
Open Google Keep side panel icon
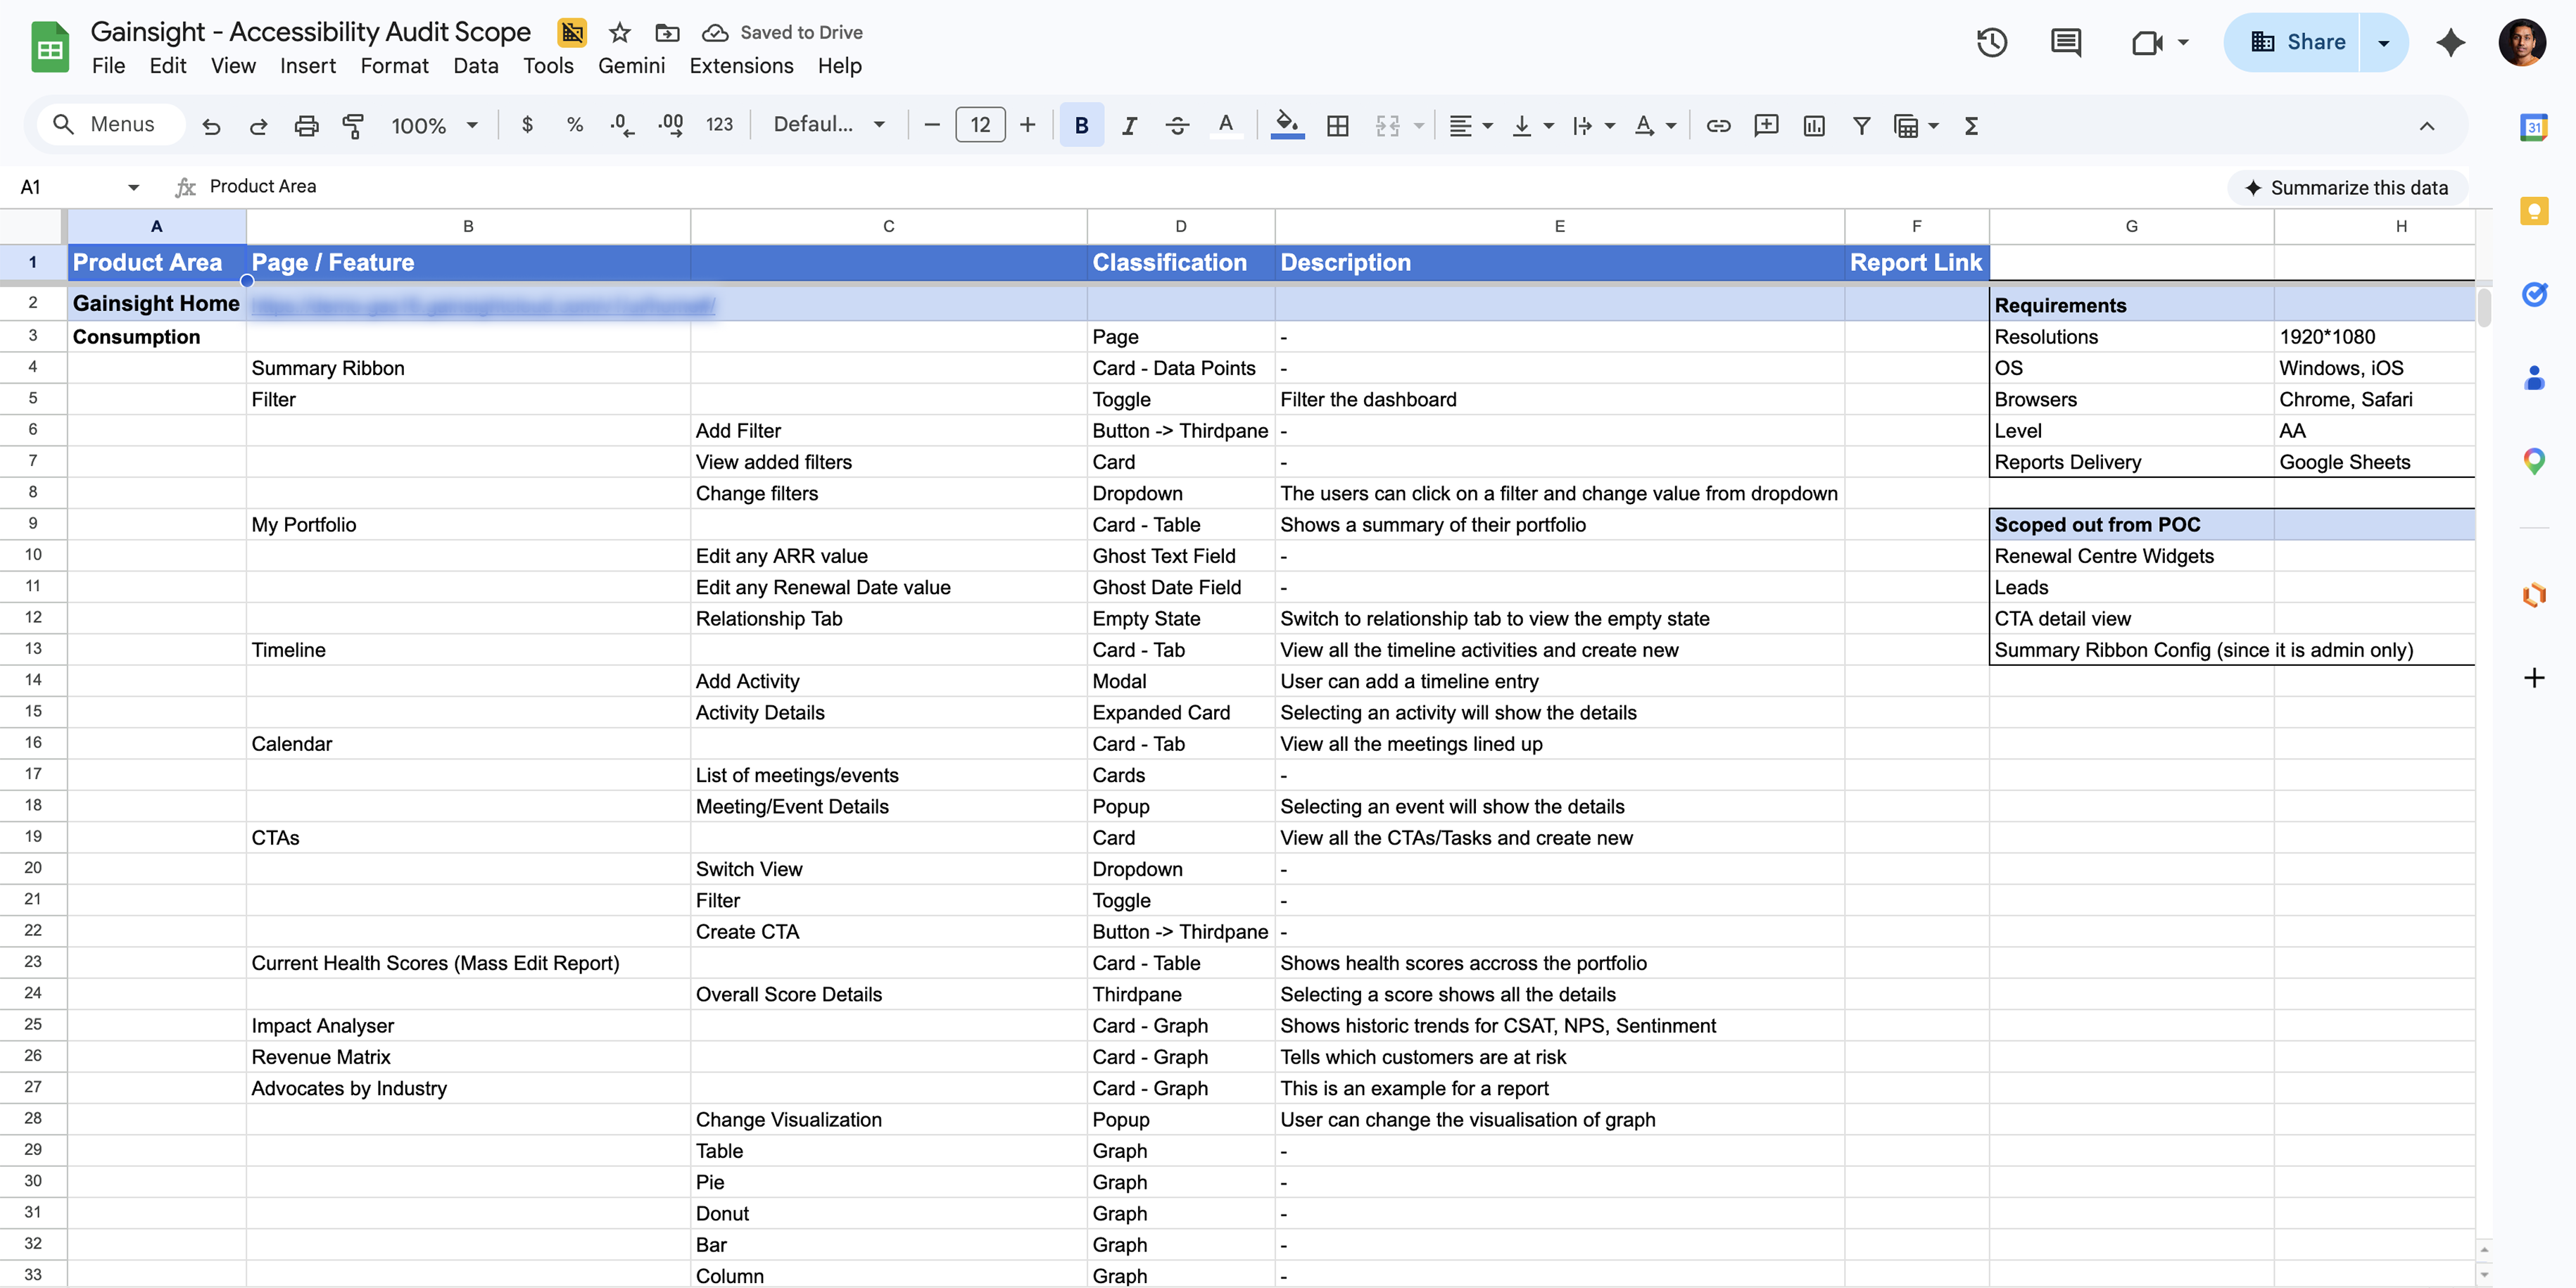pos(2533,211)
